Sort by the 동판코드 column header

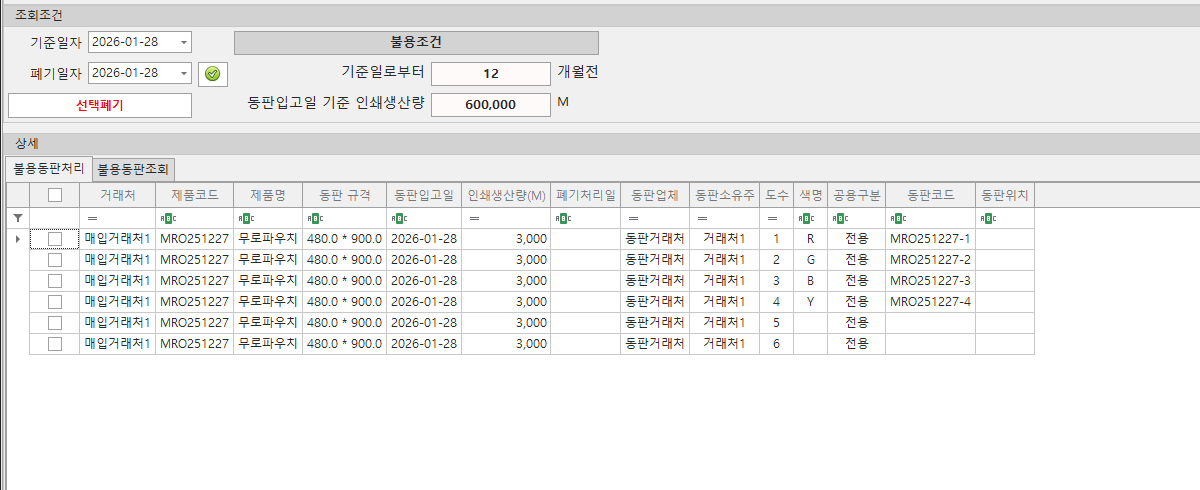pos(930,195)
